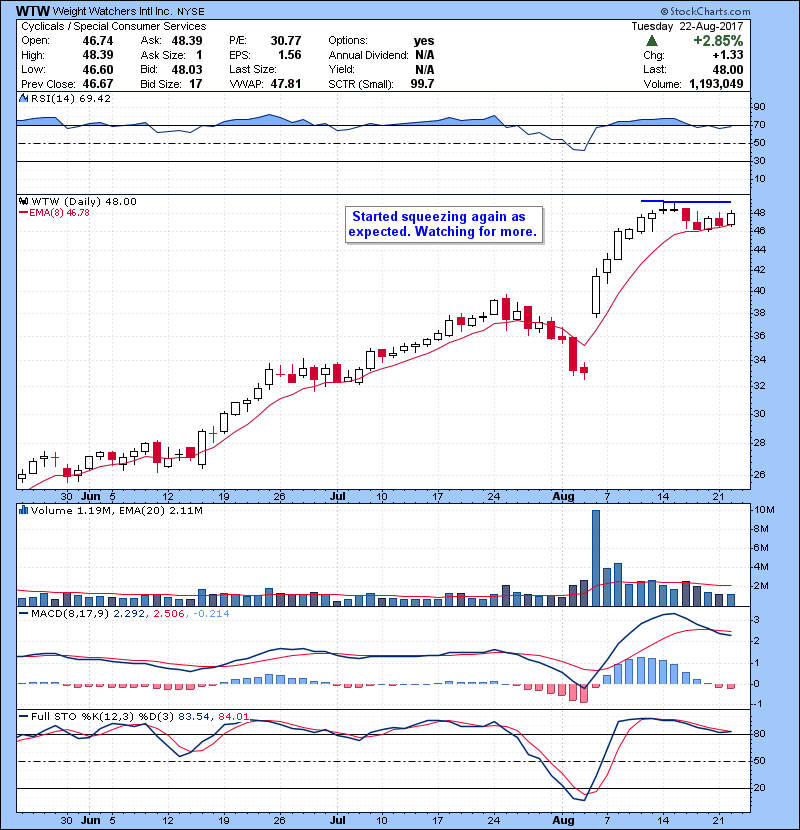Click the MACD signal value 2.506
Image resolution: width=800 pixels, height=830 pixels.
(168, 614)
